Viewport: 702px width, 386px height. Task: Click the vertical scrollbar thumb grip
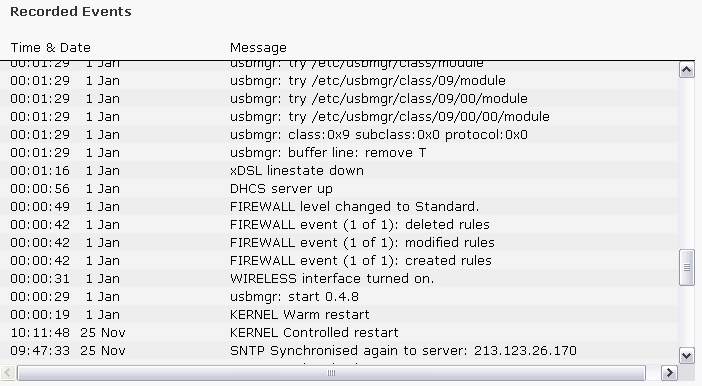click(x=687, y=267)
